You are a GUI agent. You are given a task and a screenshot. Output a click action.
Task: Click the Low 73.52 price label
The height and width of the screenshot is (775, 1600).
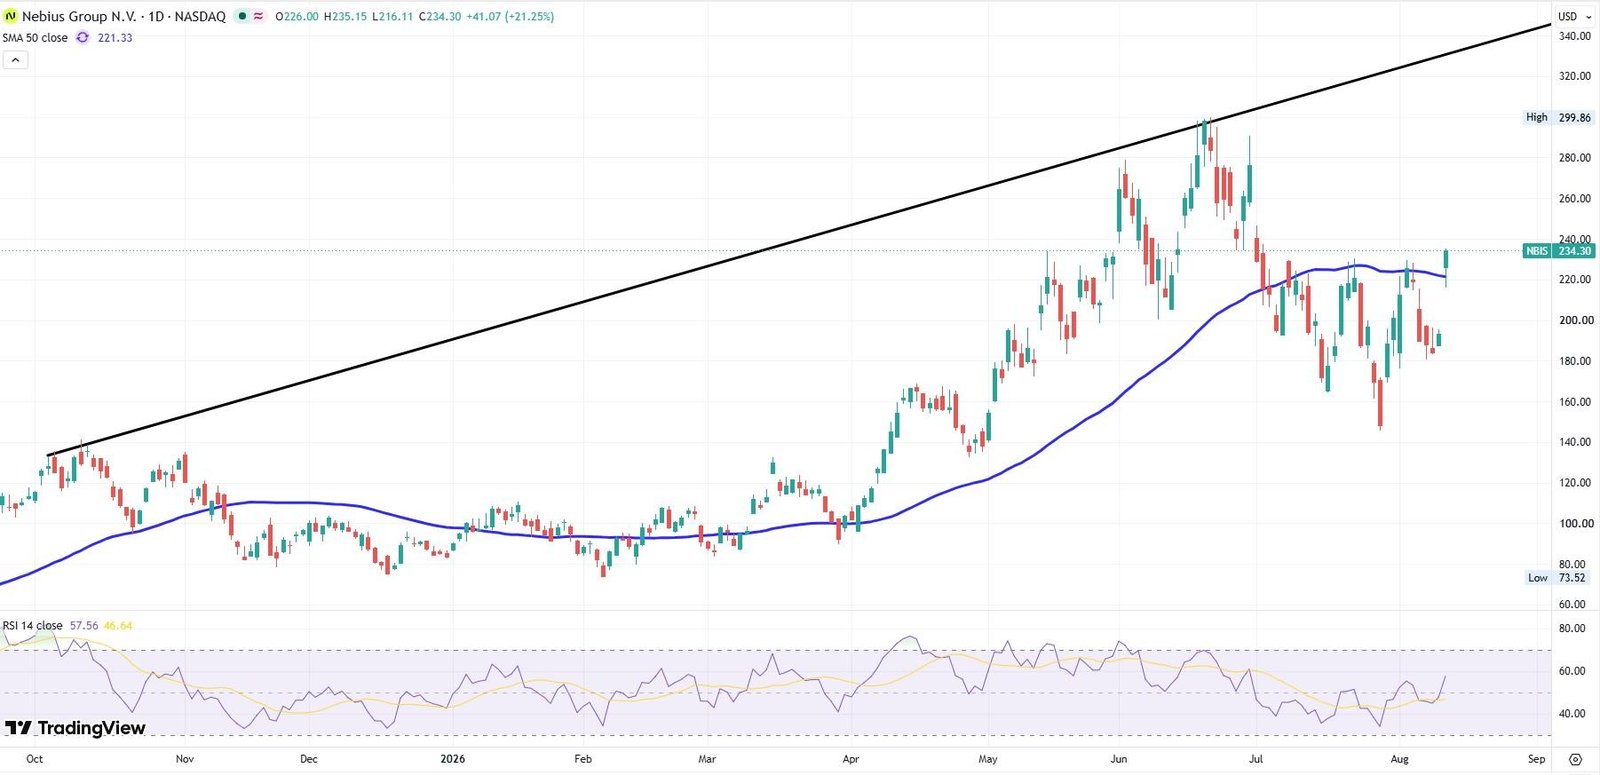click(x=1558, y=578)
